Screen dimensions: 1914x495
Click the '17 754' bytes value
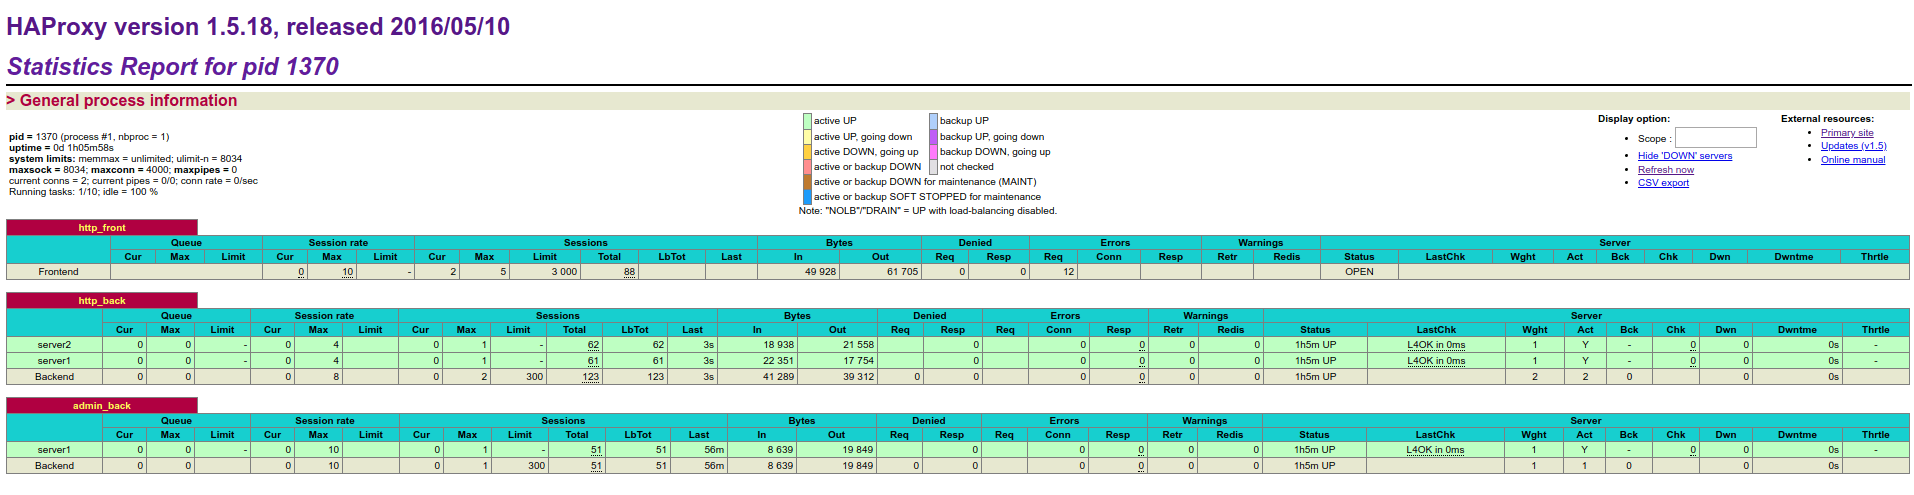858,361
